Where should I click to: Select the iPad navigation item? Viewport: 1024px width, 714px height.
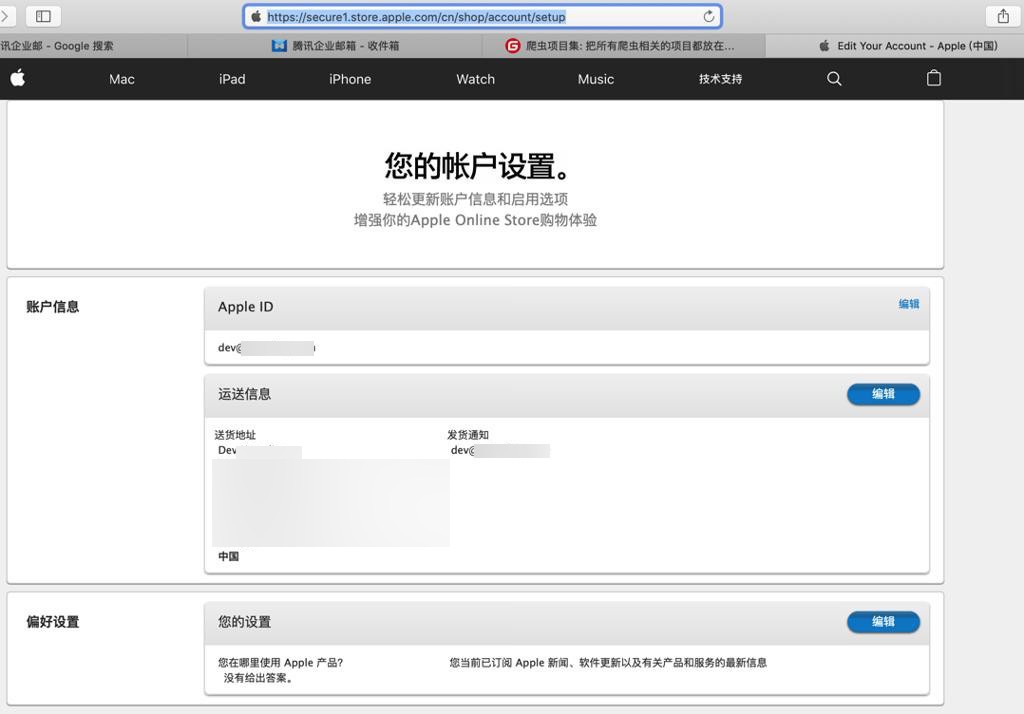[232, 79]
